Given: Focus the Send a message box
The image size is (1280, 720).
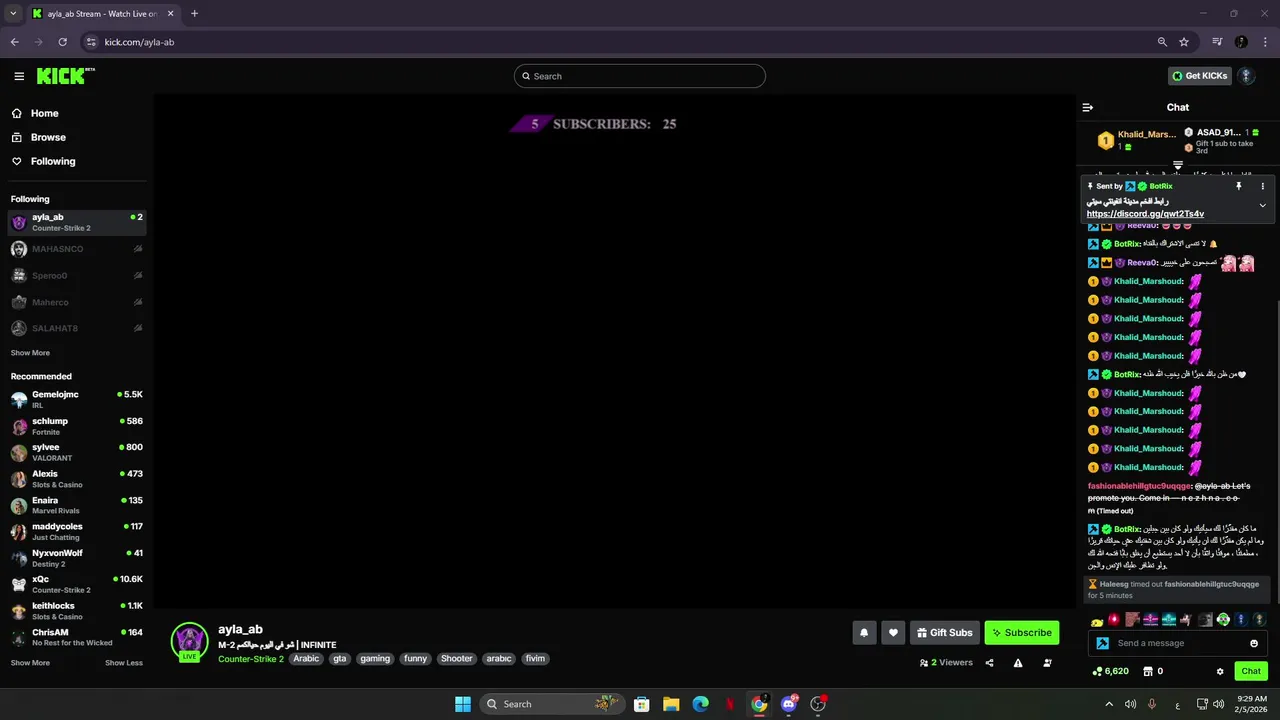Looking at the screenshot, I should pos(1176,643).
